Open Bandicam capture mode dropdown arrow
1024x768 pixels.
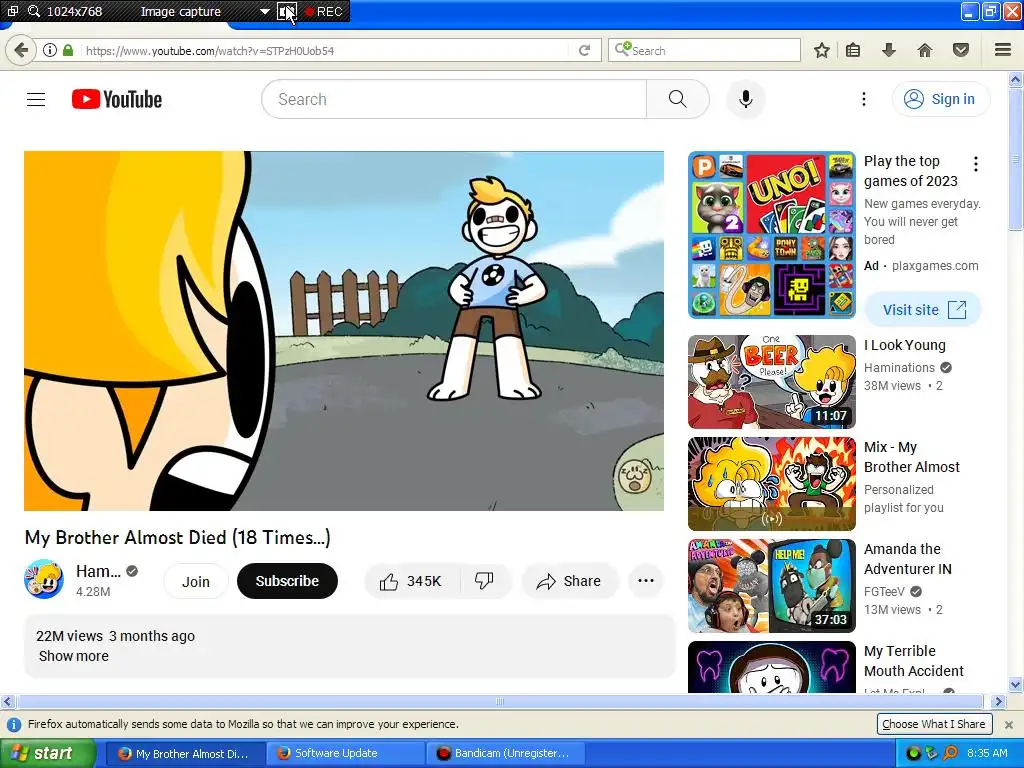(264, 11)
